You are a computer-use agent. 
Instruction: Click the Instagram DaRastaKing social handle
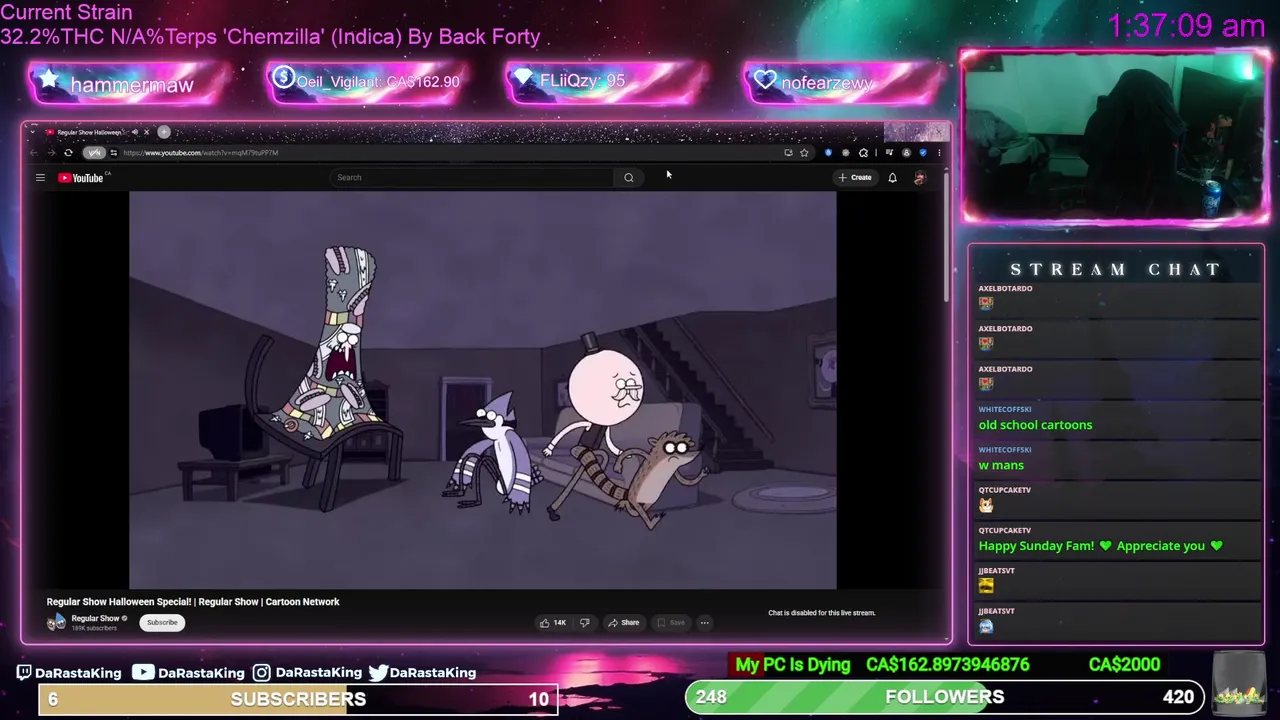[307, 673]
